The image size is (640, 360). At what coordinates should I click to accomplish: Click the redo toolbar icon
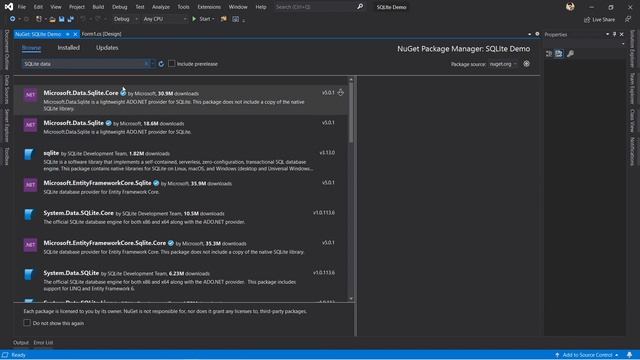point(98,19)
